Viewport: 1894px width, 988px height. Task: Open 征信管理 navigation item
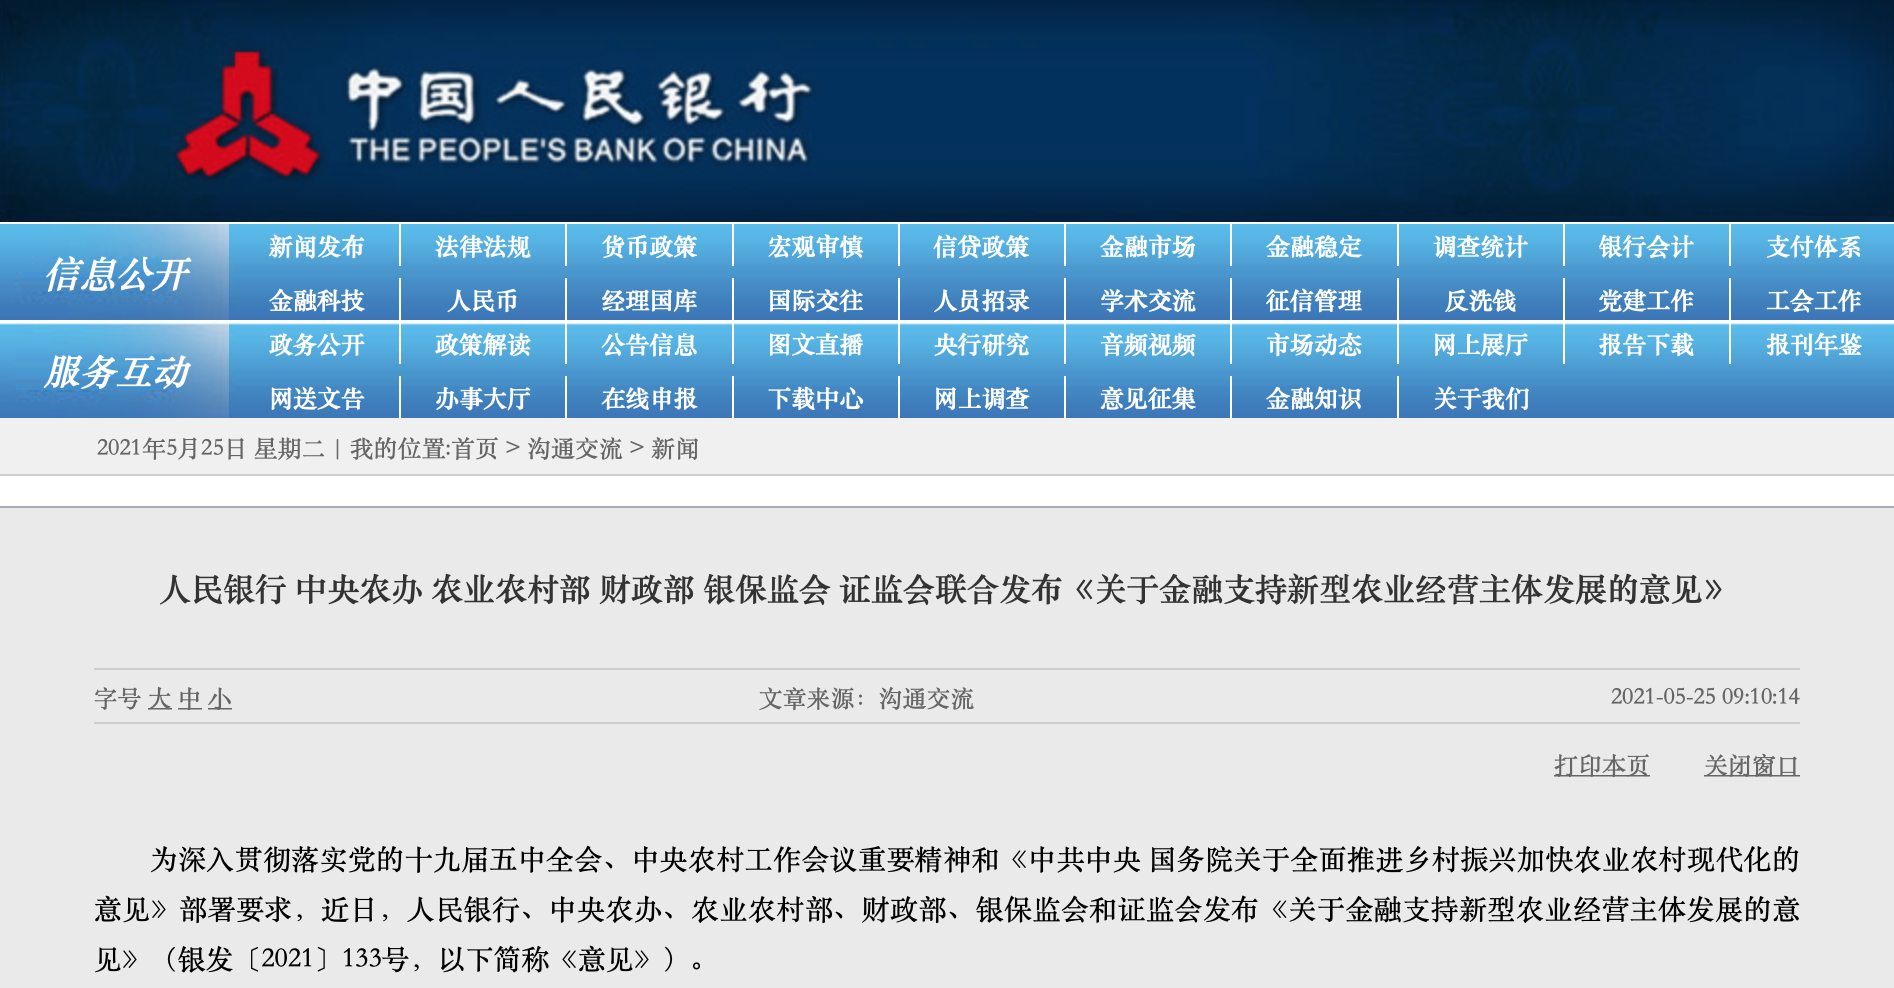1313,300
